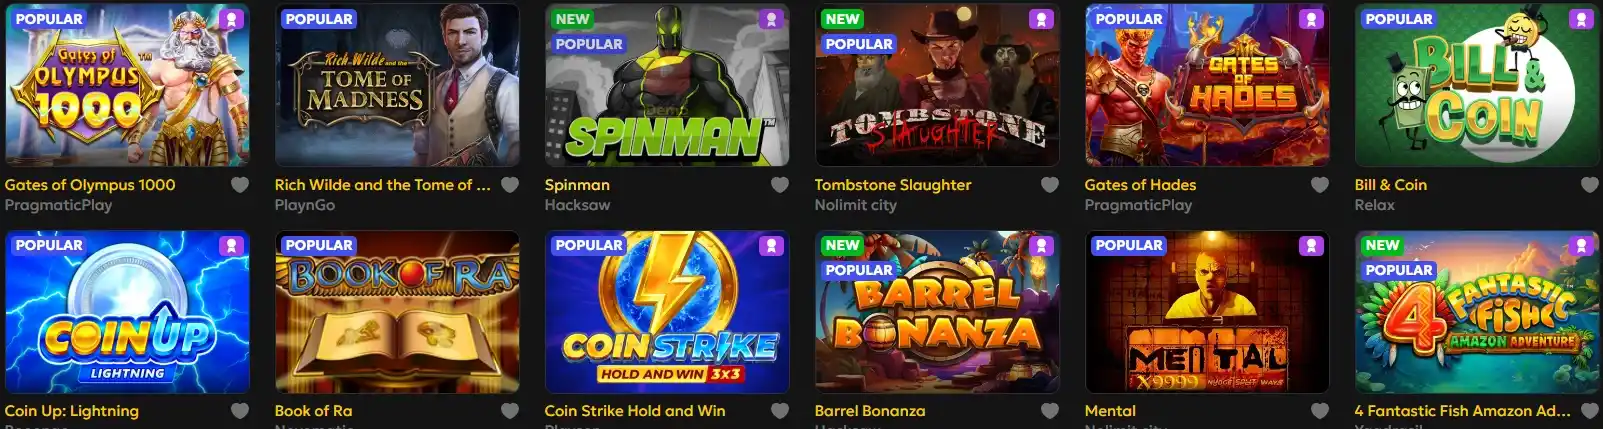Launch the Coin Strike Hold and Win thumbnail
This screenshot has height=429, width=1603.
pos(667,312)
